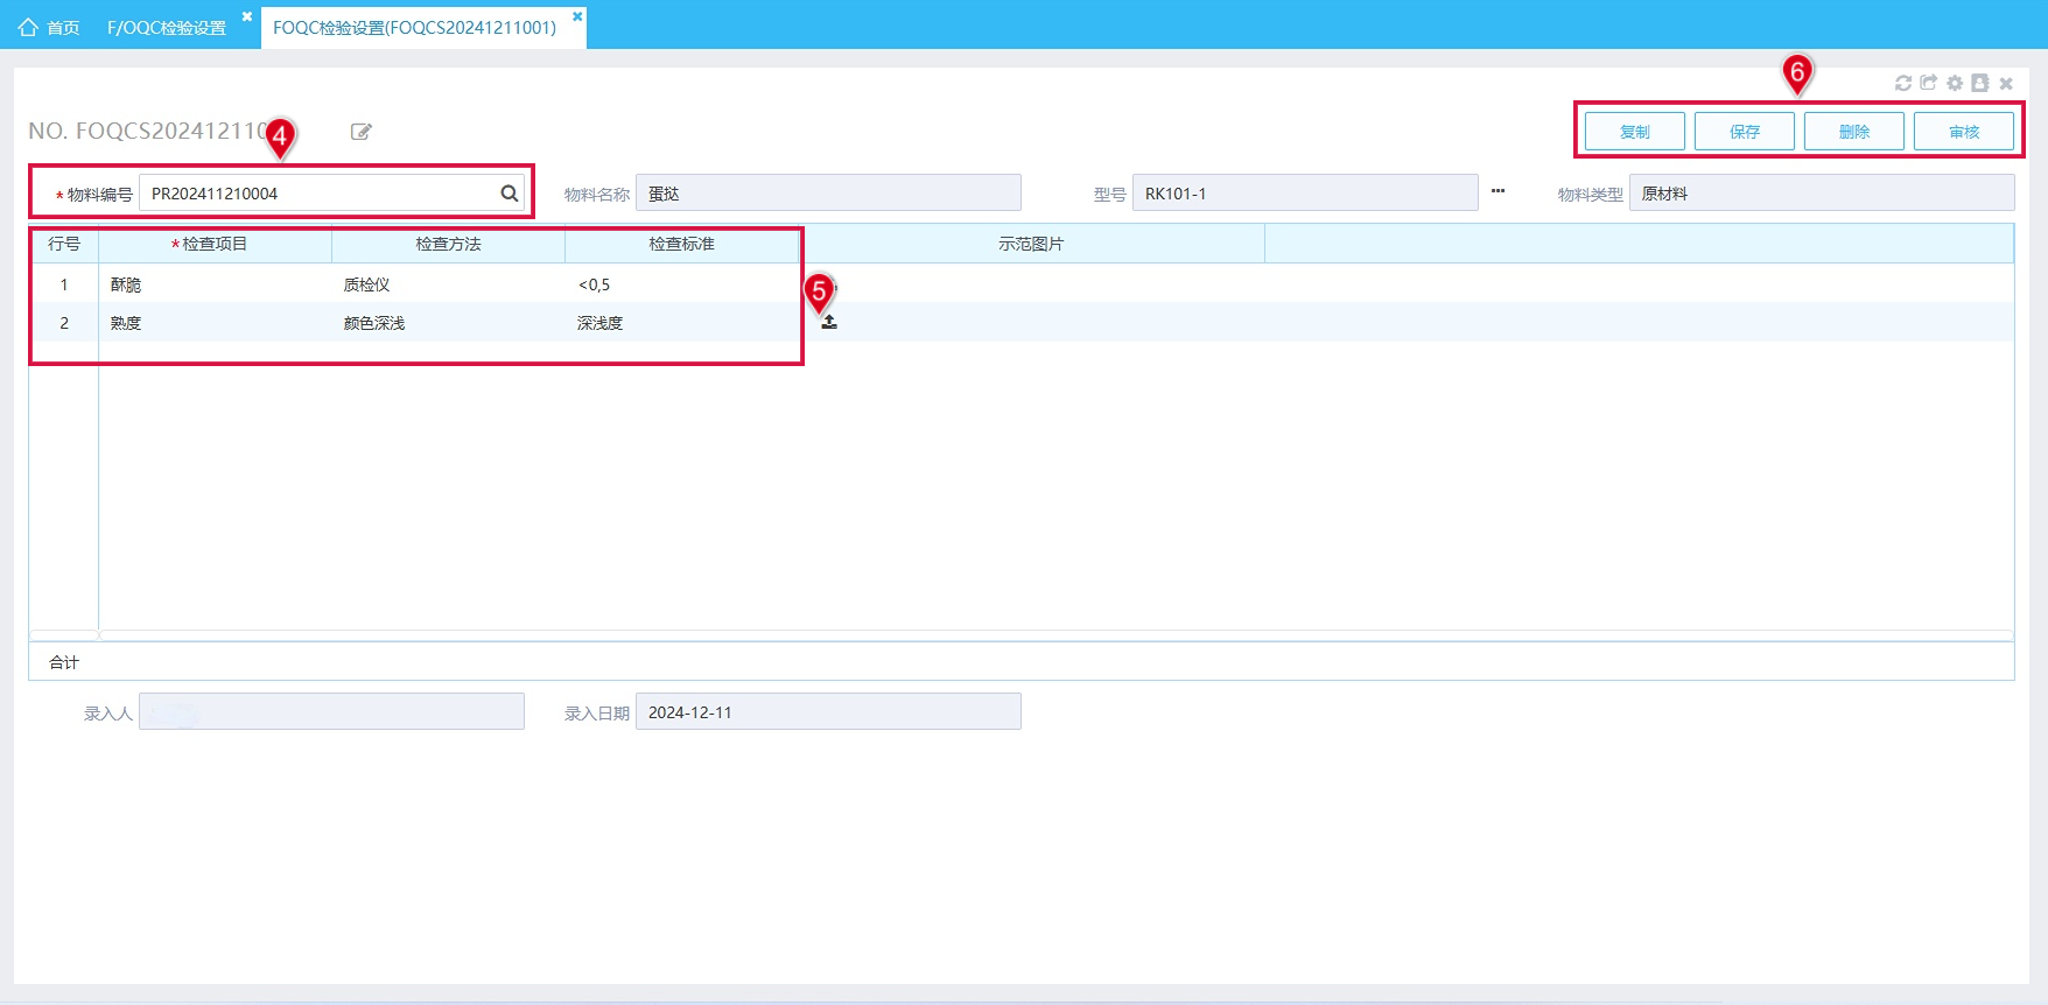Click the 保存 button
Screen dimensions: 2048x1005
pos(1744,131)
